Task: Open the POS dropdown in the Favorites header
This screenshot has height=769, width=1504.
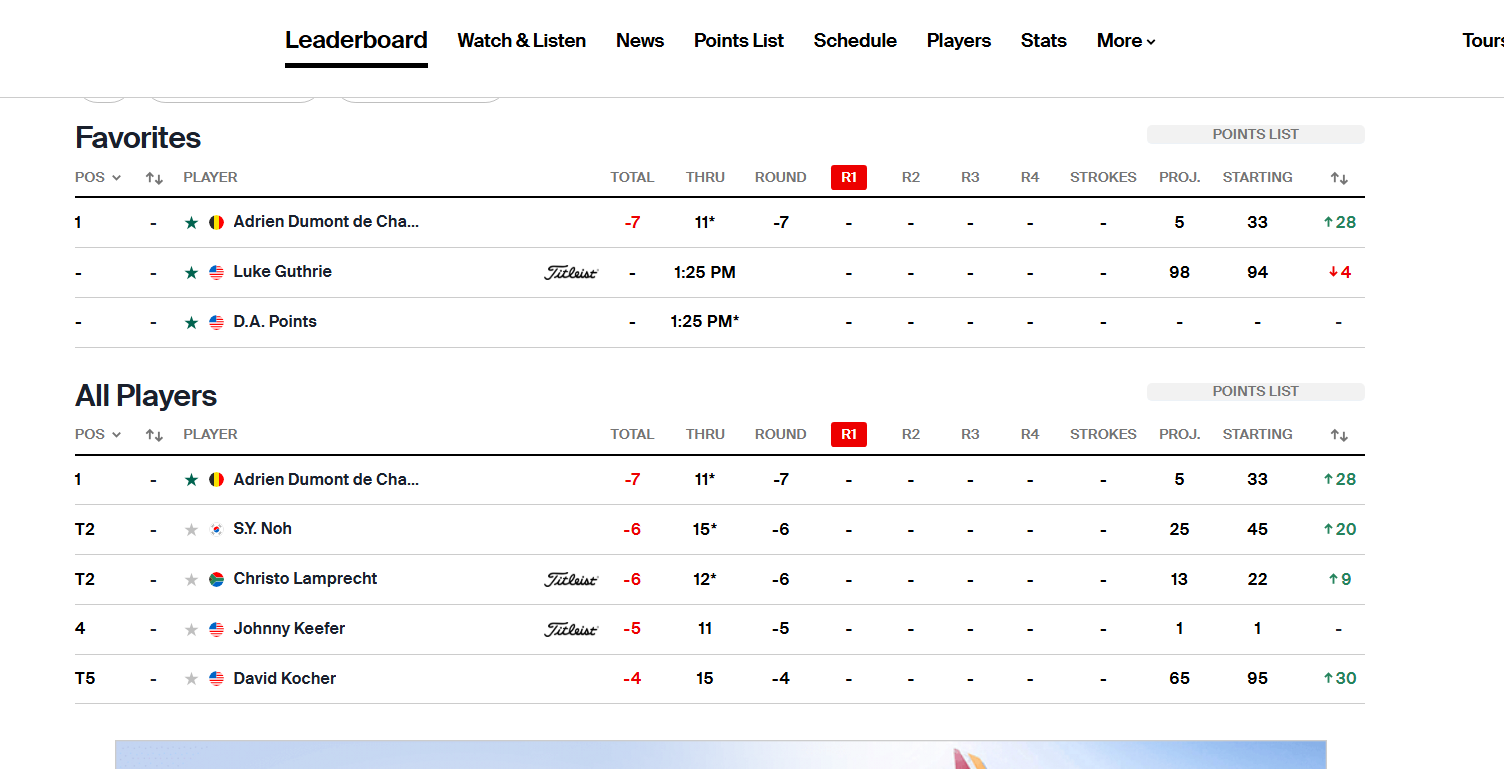Action: pyautogui.click(x=98, y=178)
